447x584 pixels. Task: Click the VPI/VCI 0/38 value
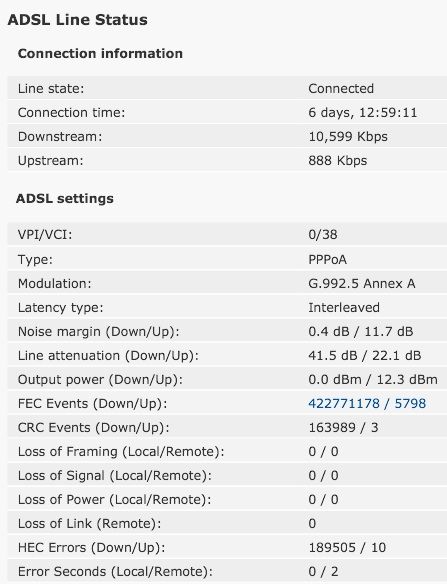(323, 235)
